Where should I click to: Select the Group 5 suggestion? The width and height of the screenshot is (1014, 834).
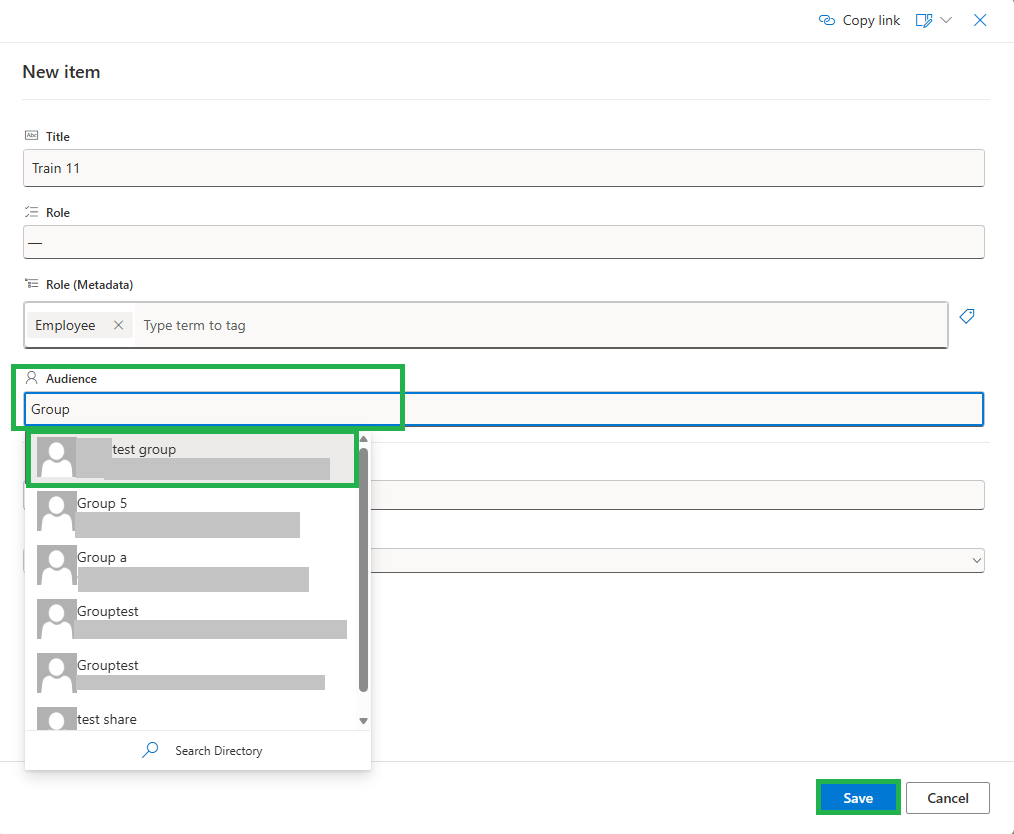pos(193,513)
